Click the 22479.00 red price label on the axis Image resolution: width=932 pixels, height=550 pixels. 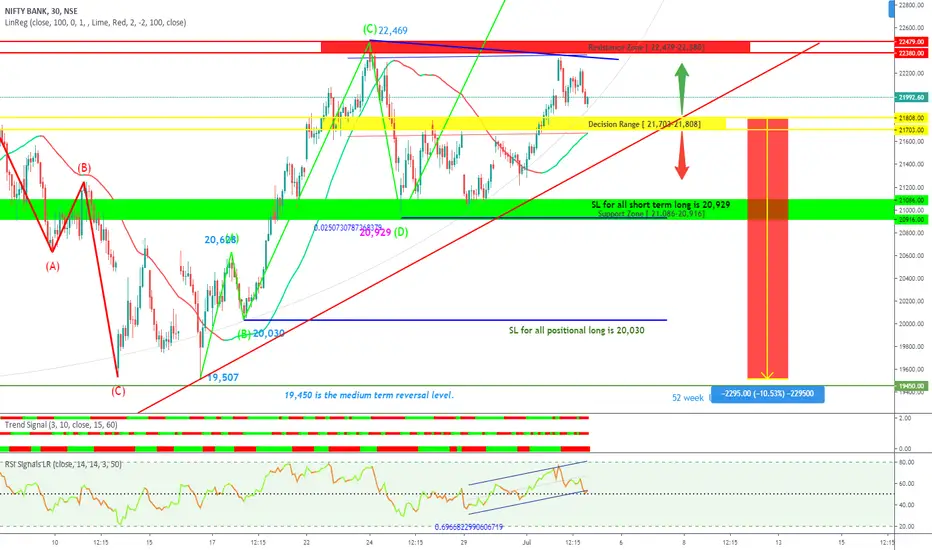point(911,42)
